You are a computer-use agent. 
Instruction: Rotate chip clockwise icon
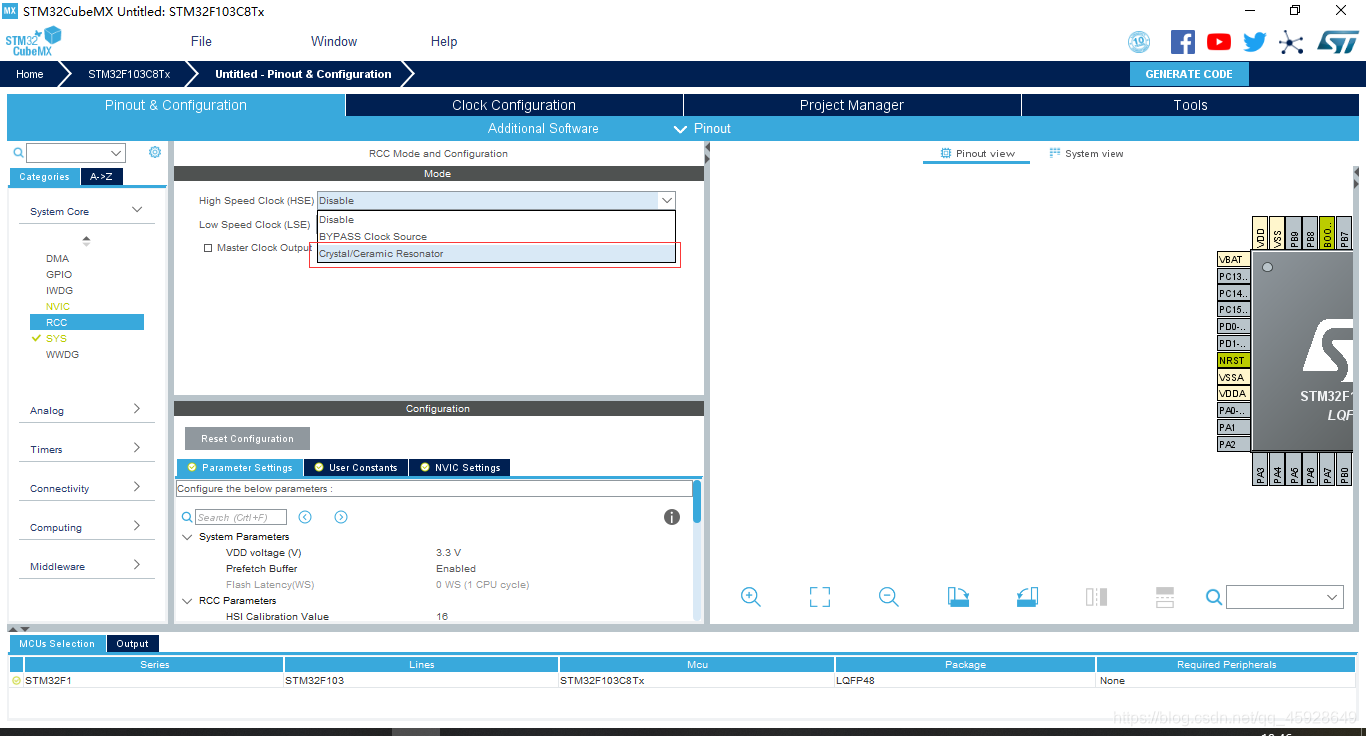point(959,597)
